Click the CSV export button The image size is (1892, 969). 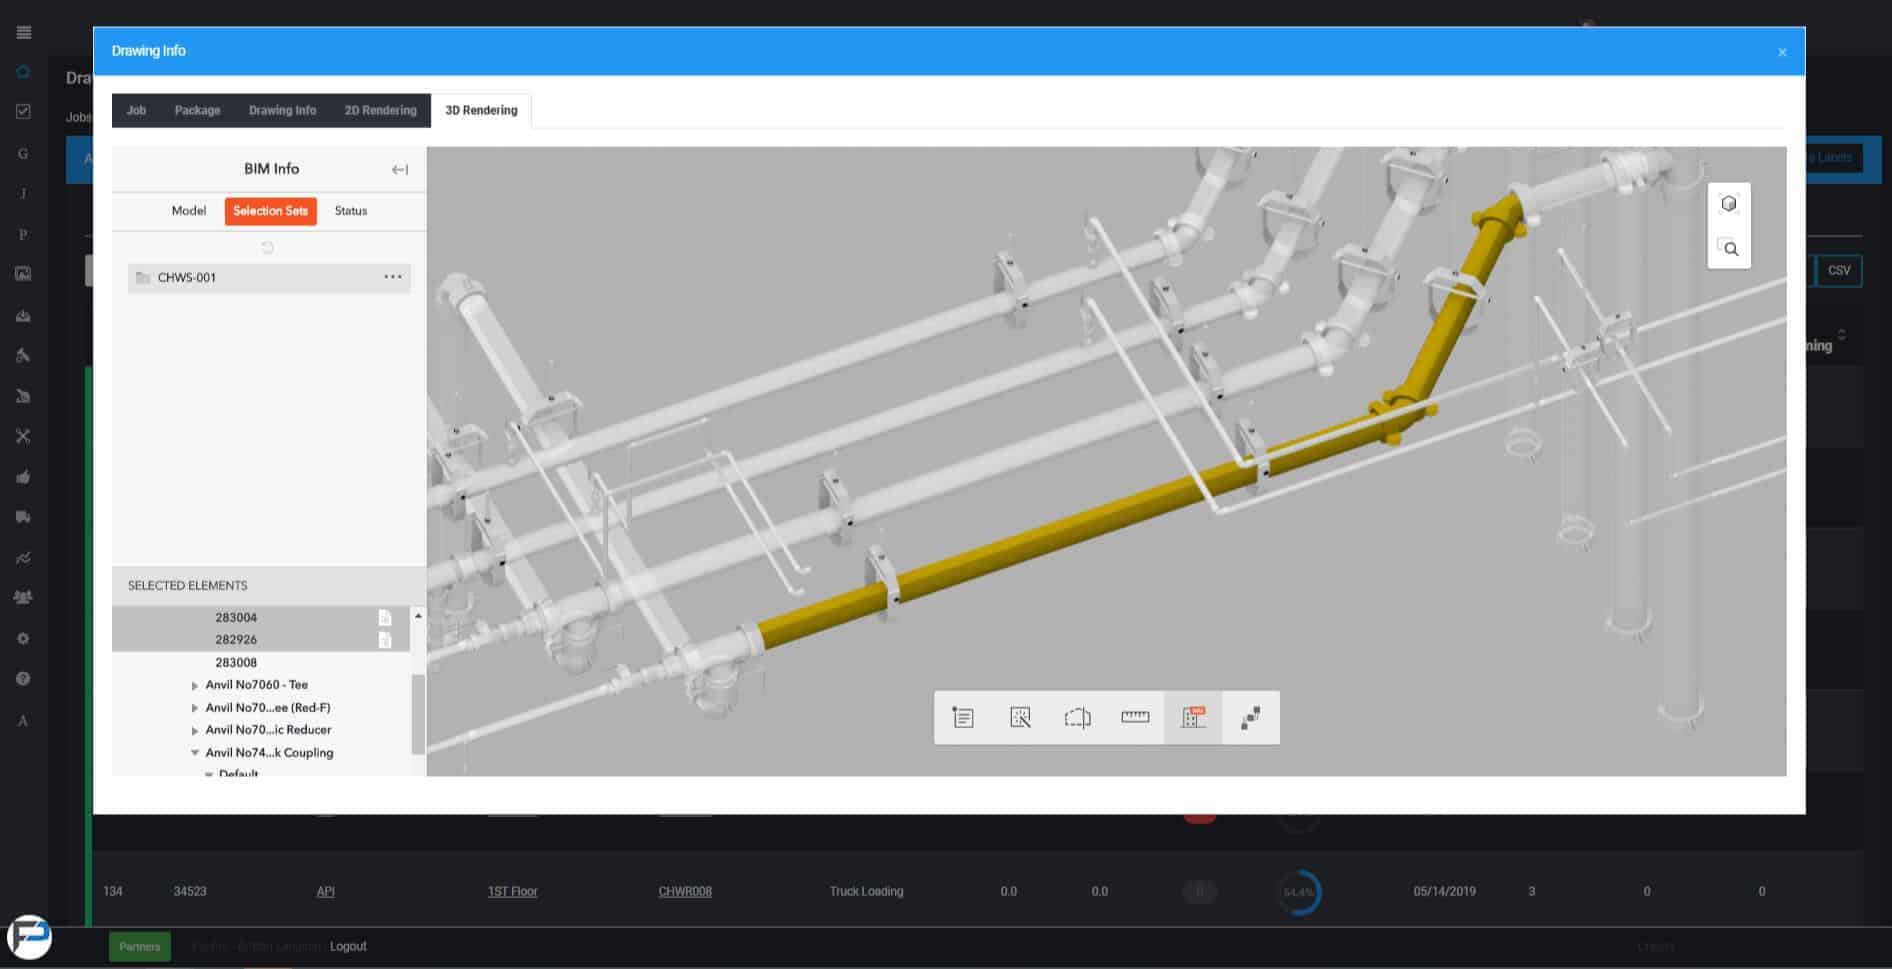click(x=1839, y=270)
